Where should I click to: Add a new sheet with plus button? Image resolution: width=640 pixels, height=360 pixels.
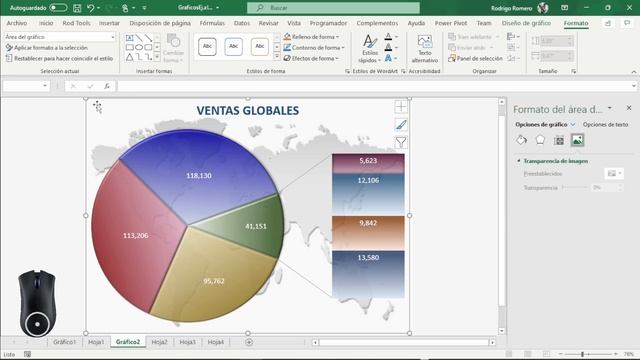pos(249,342)
